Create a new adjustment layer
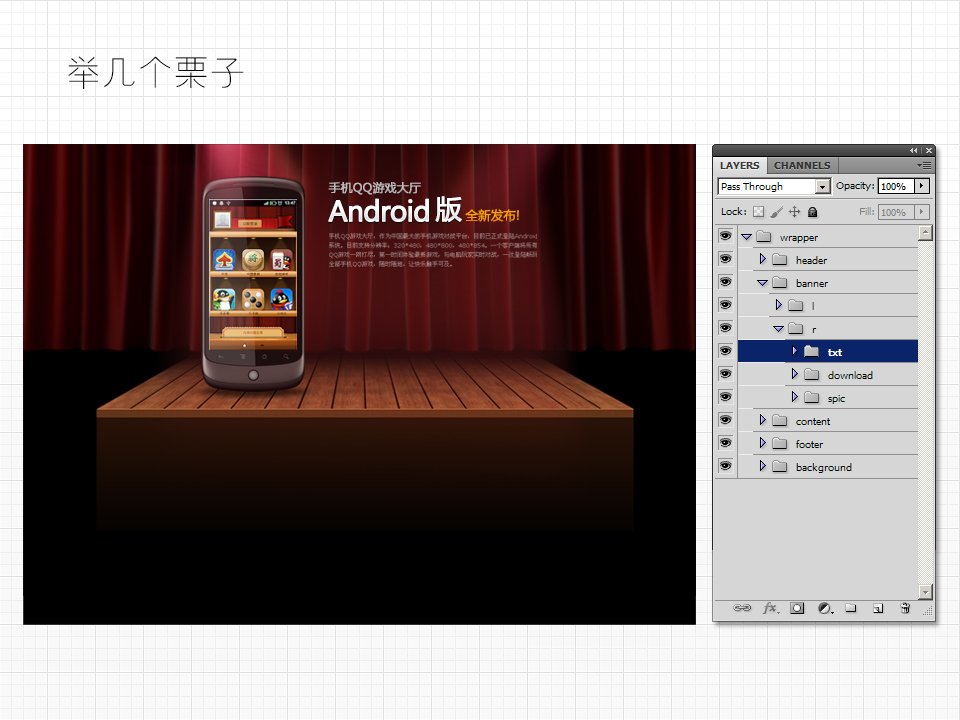 (x=824, y=608)
